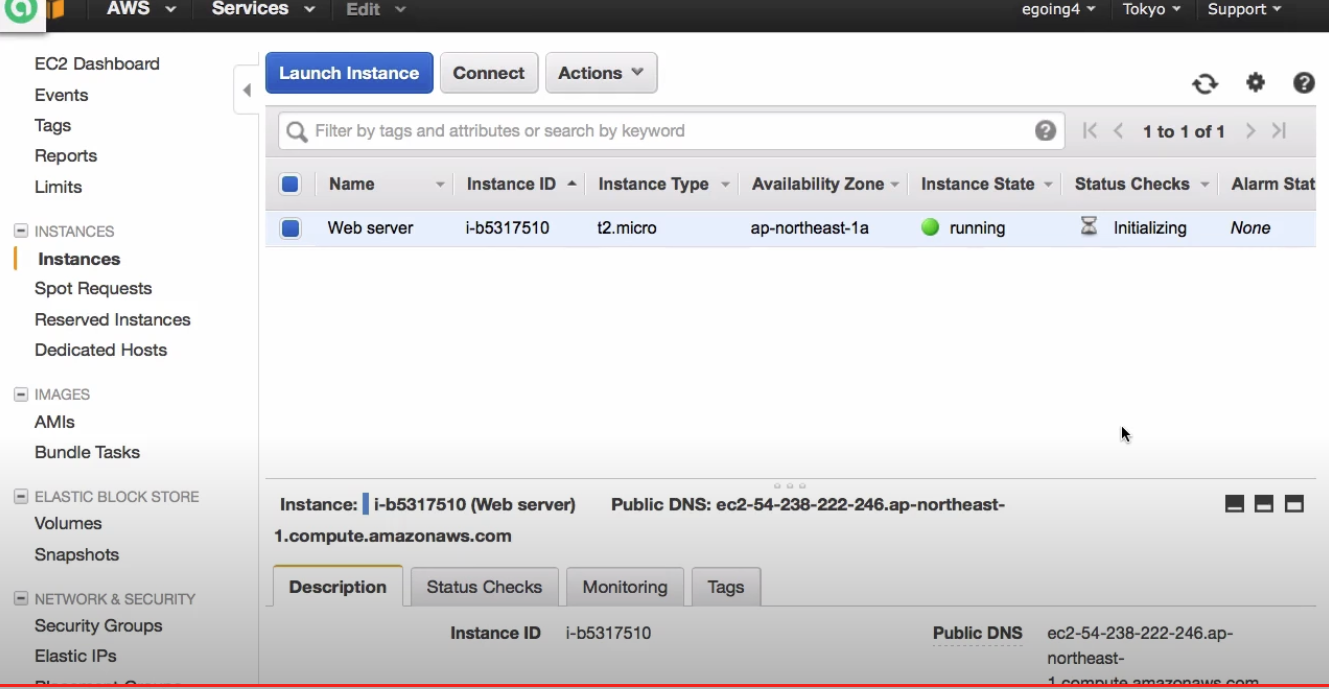Open Instances in the sidebar

tap(79, 259)
